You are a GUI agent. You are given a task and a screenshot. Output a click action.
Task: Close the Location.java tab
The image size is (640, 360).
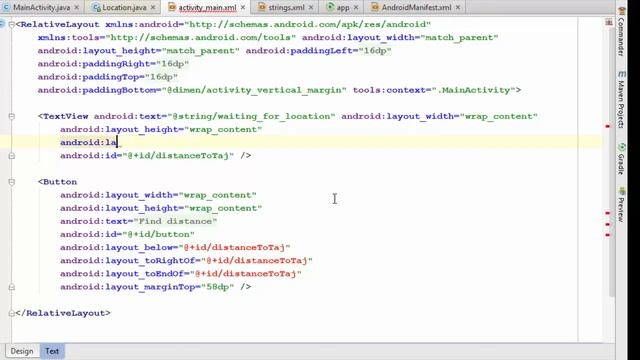[x=153, y=7]
